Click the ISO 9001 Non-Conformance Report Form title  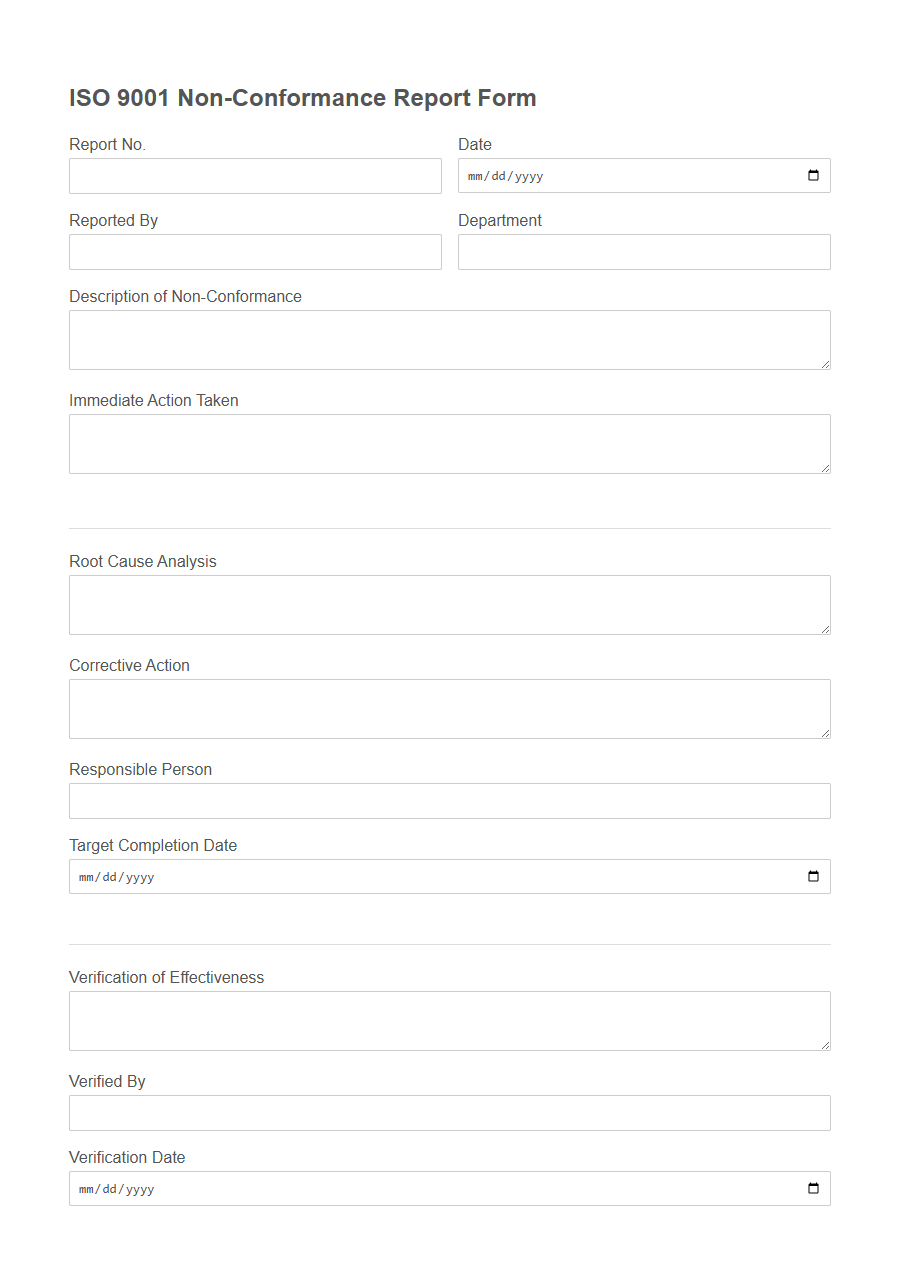302,97
